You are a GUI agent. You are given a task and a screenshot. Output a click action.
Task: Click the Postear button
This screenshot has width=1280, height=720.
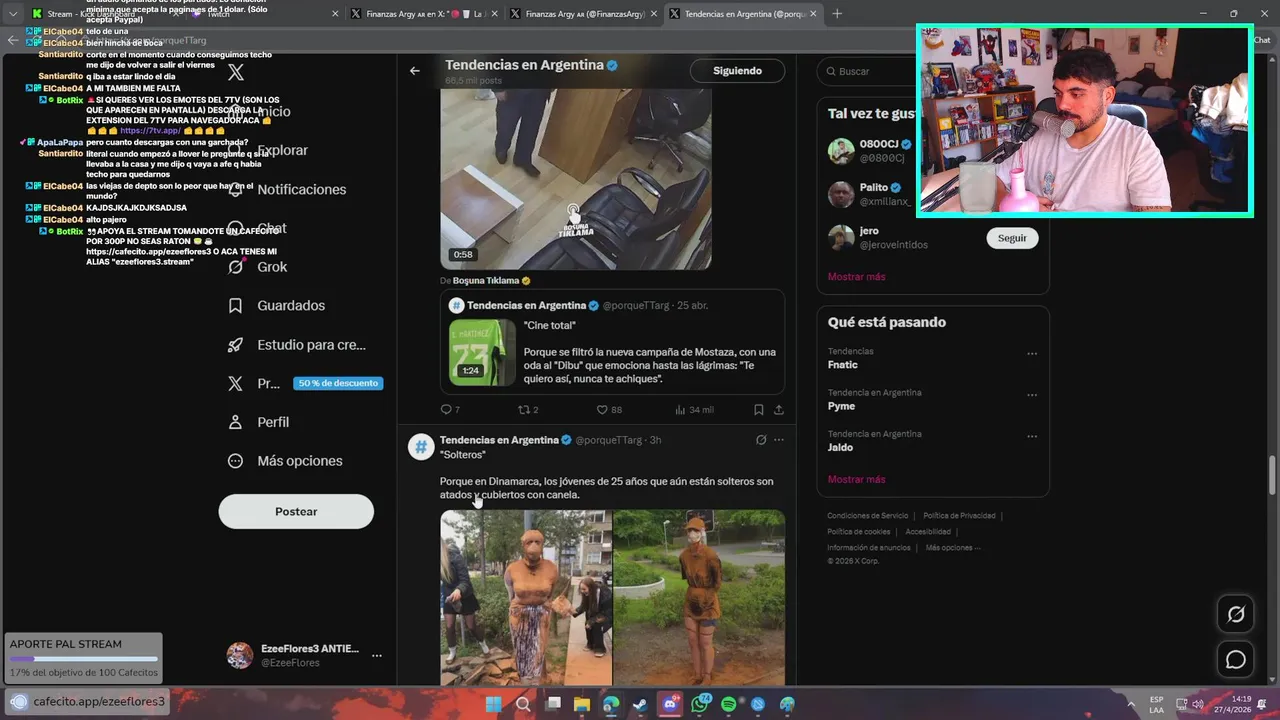pos(296,511)
